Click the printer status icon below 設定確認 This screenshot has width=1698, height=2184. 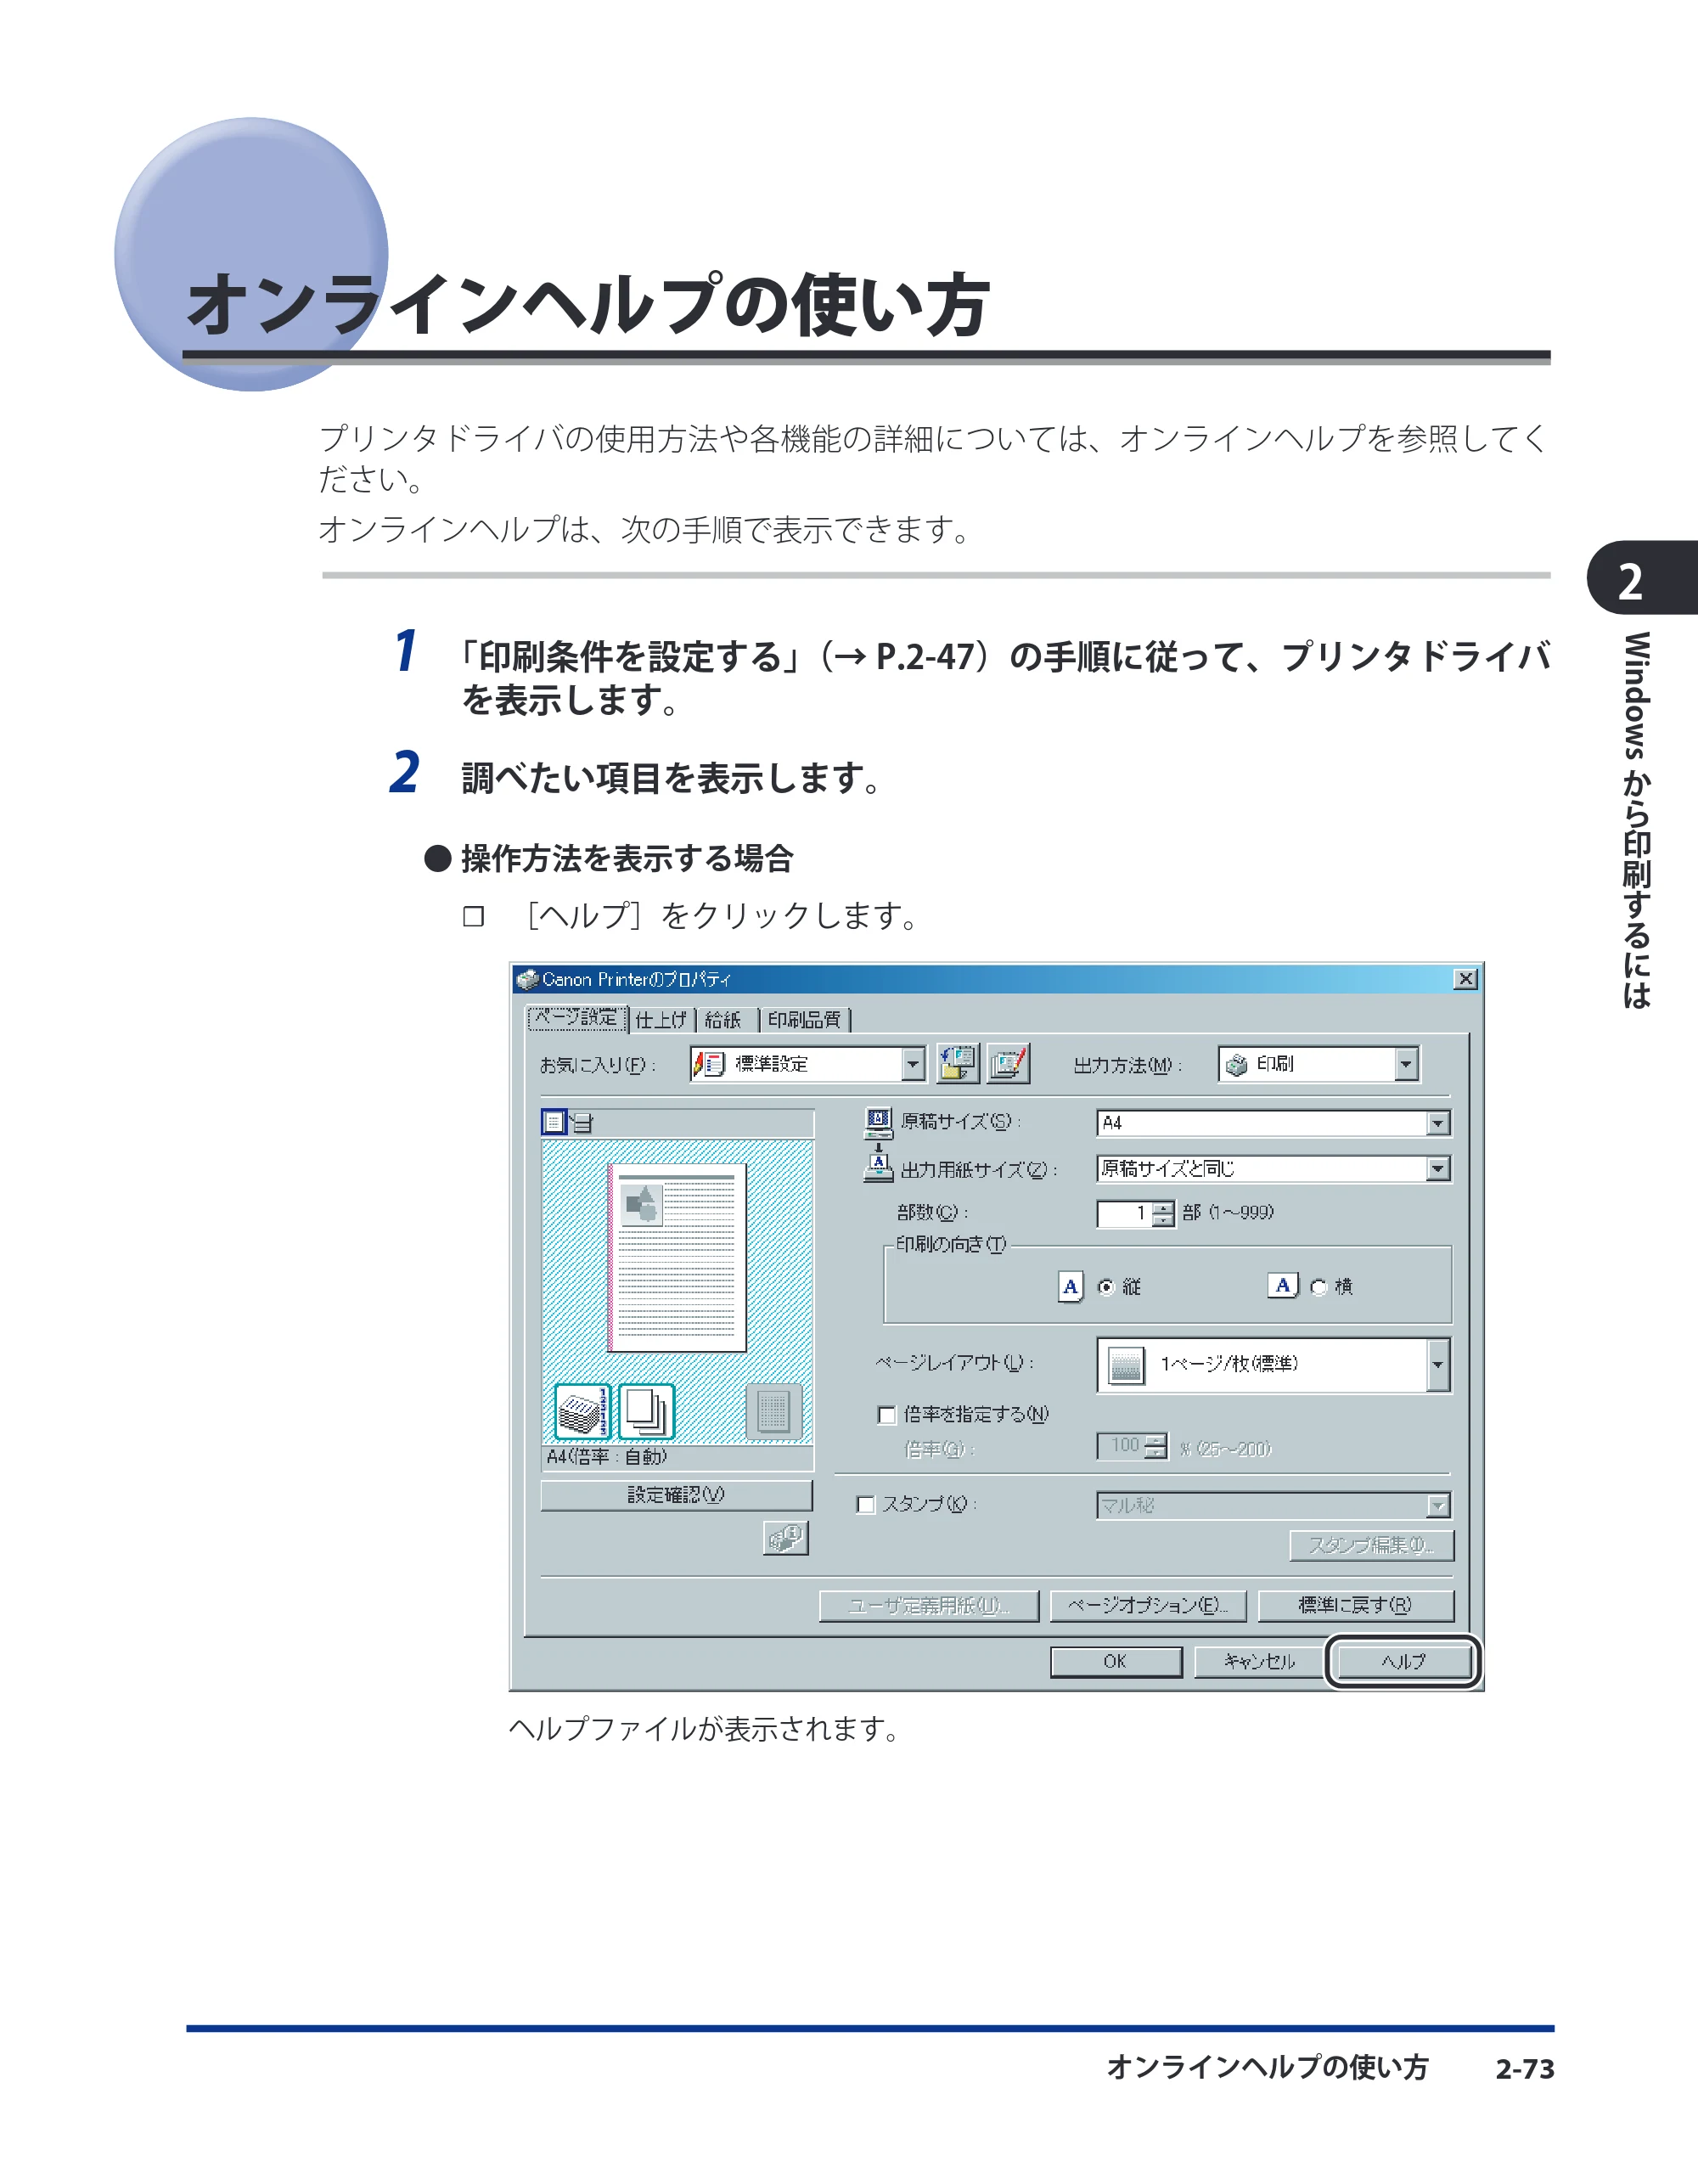785,1538
